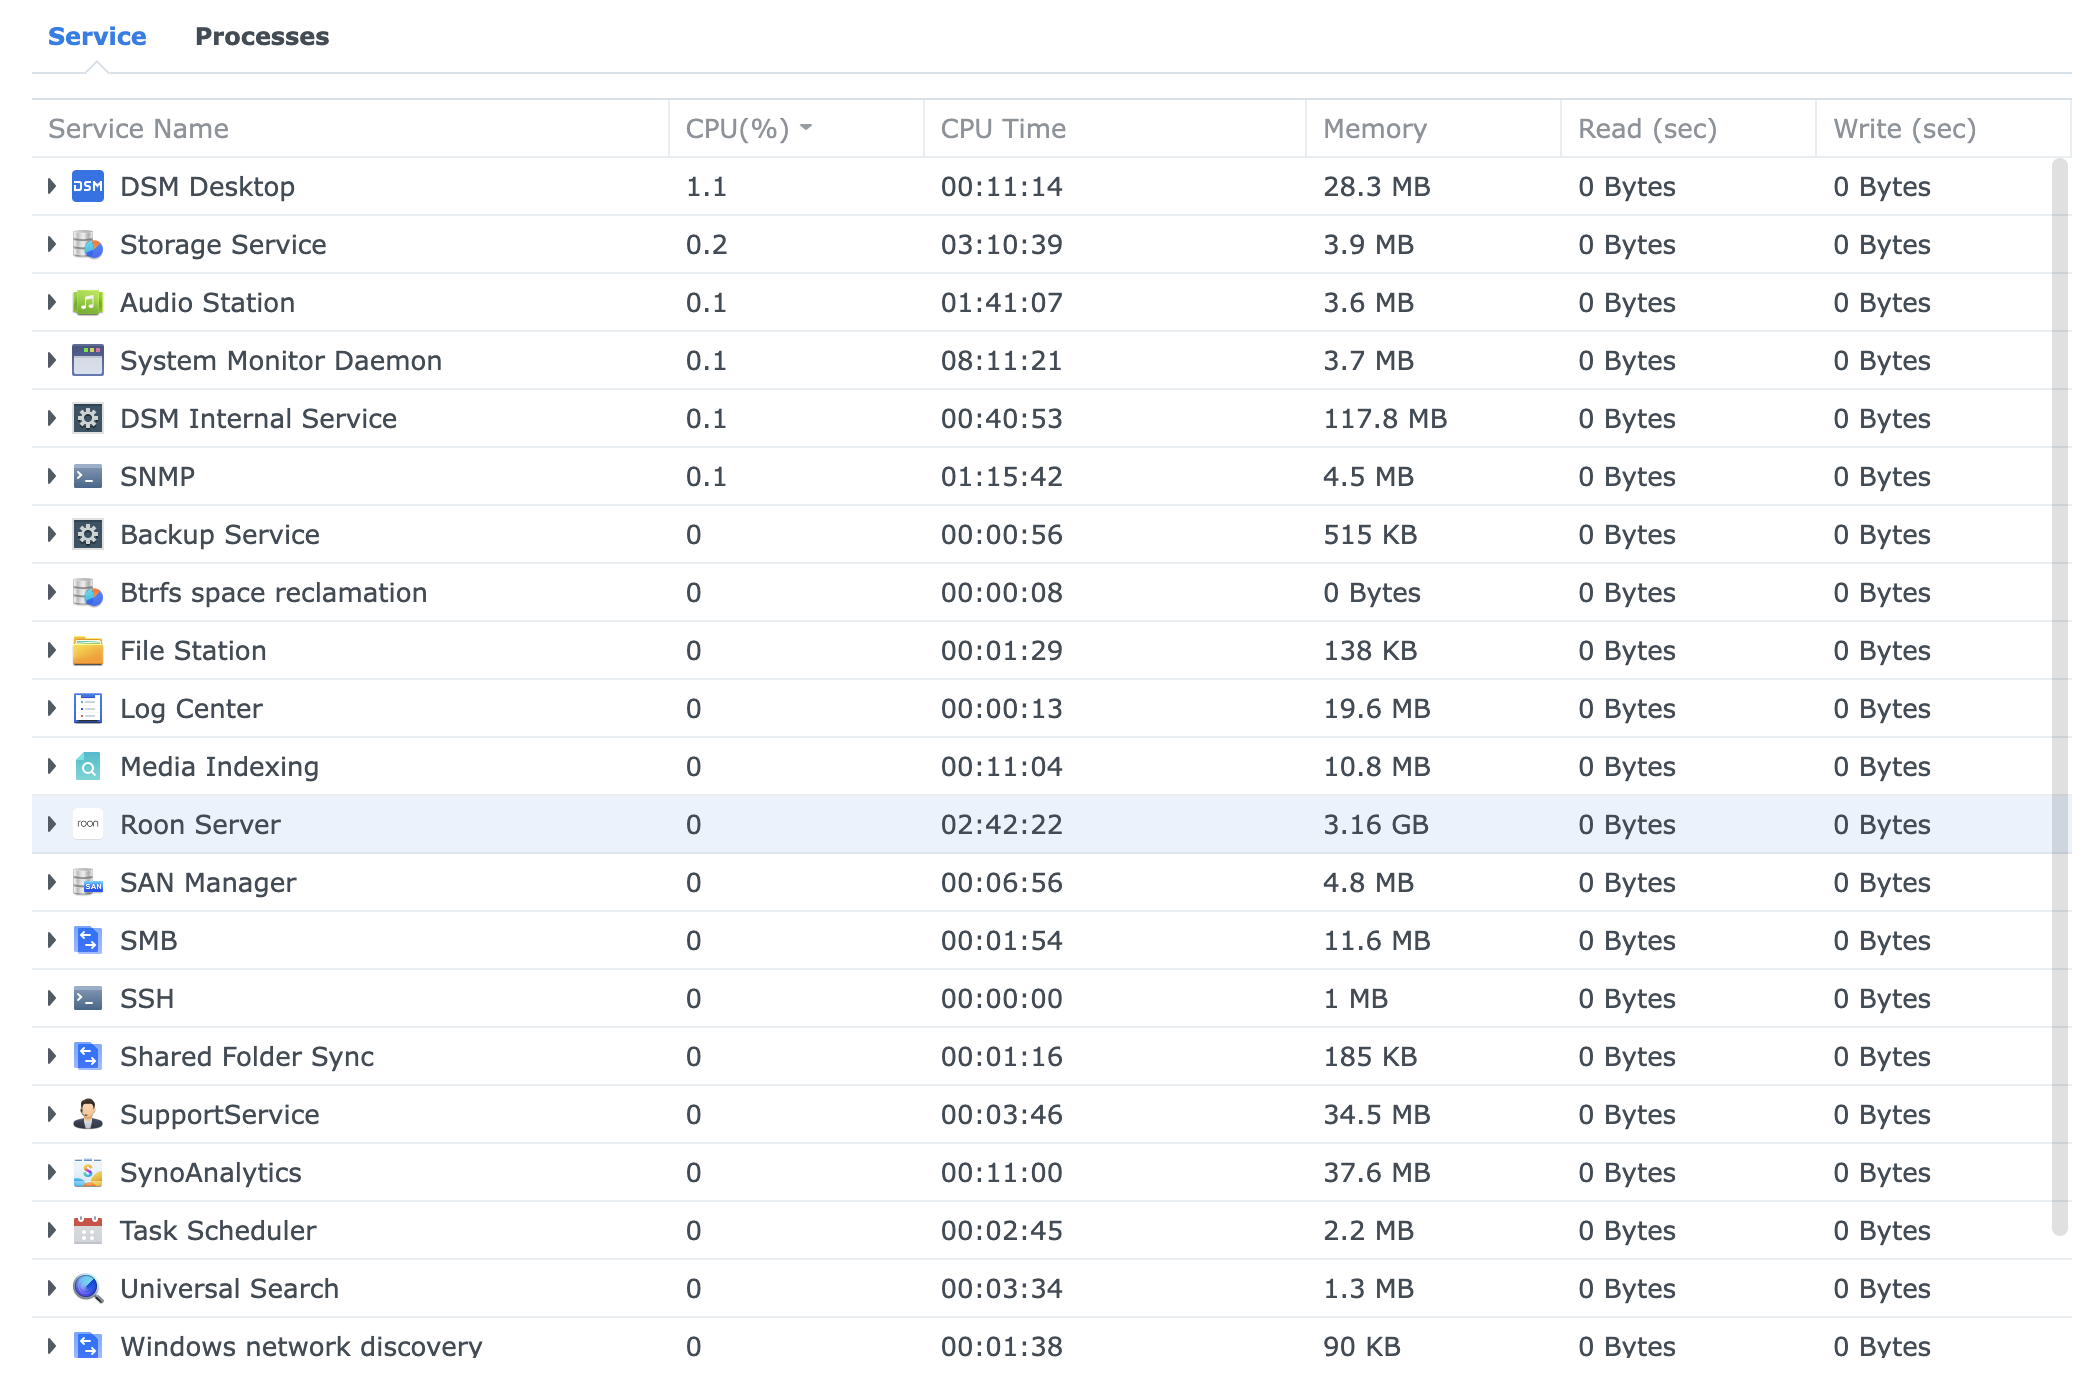Click the SynoAnalytics icon

(x=88, y=1172)
